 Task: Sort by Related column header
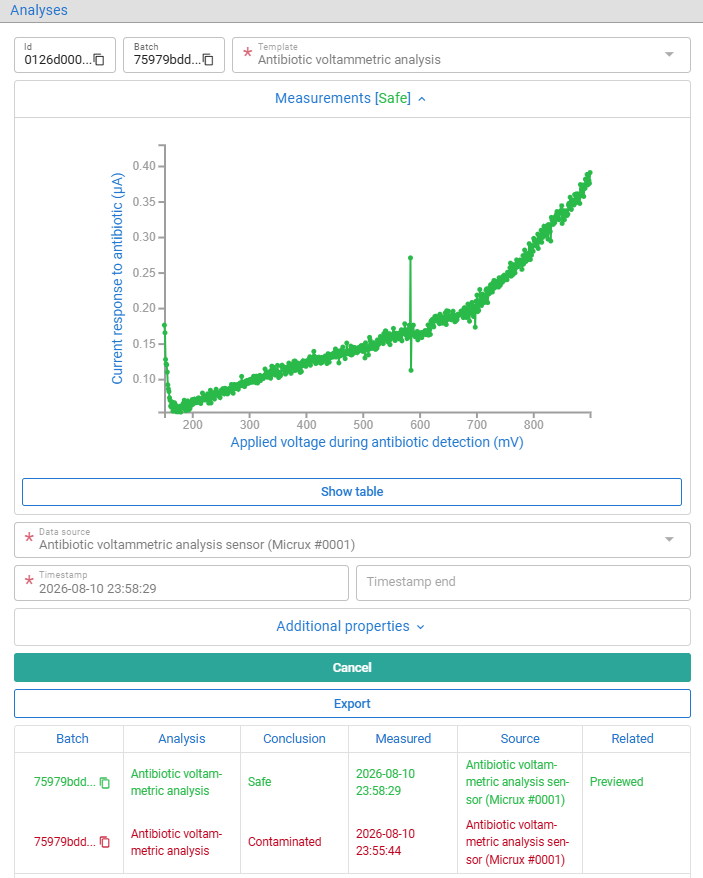pyautogui.click(x=632, y=739)
